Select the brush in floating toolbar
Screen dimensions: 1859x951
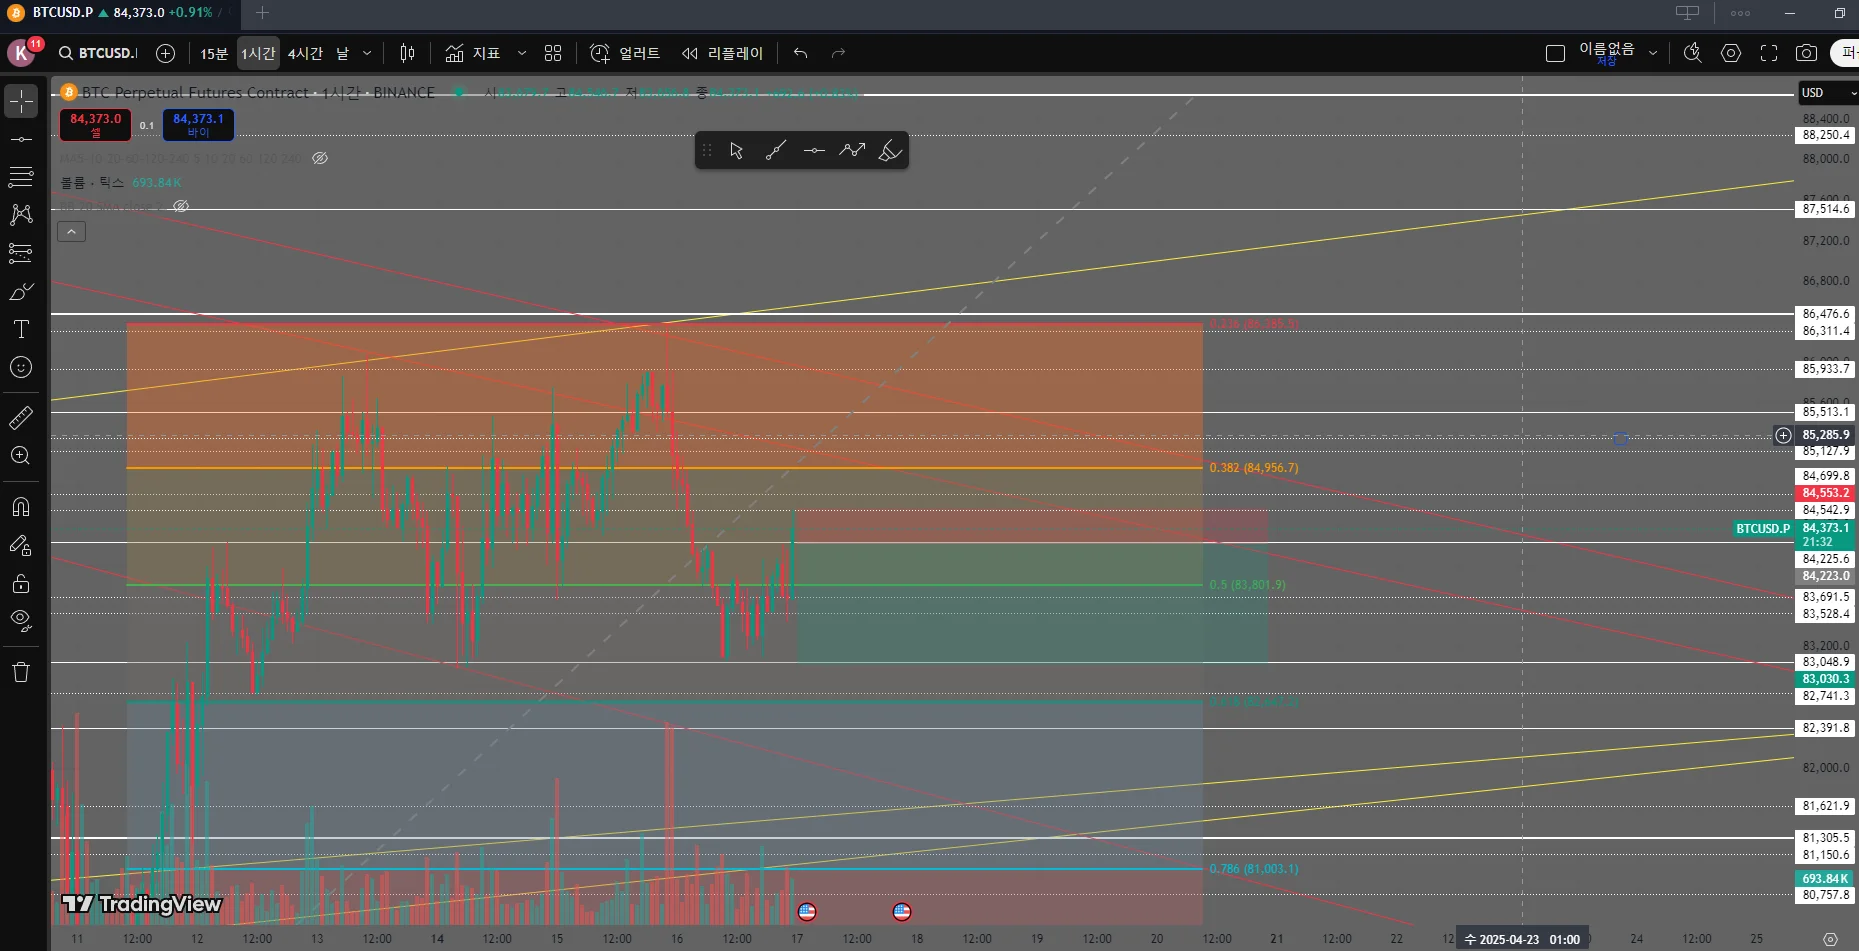890,150
